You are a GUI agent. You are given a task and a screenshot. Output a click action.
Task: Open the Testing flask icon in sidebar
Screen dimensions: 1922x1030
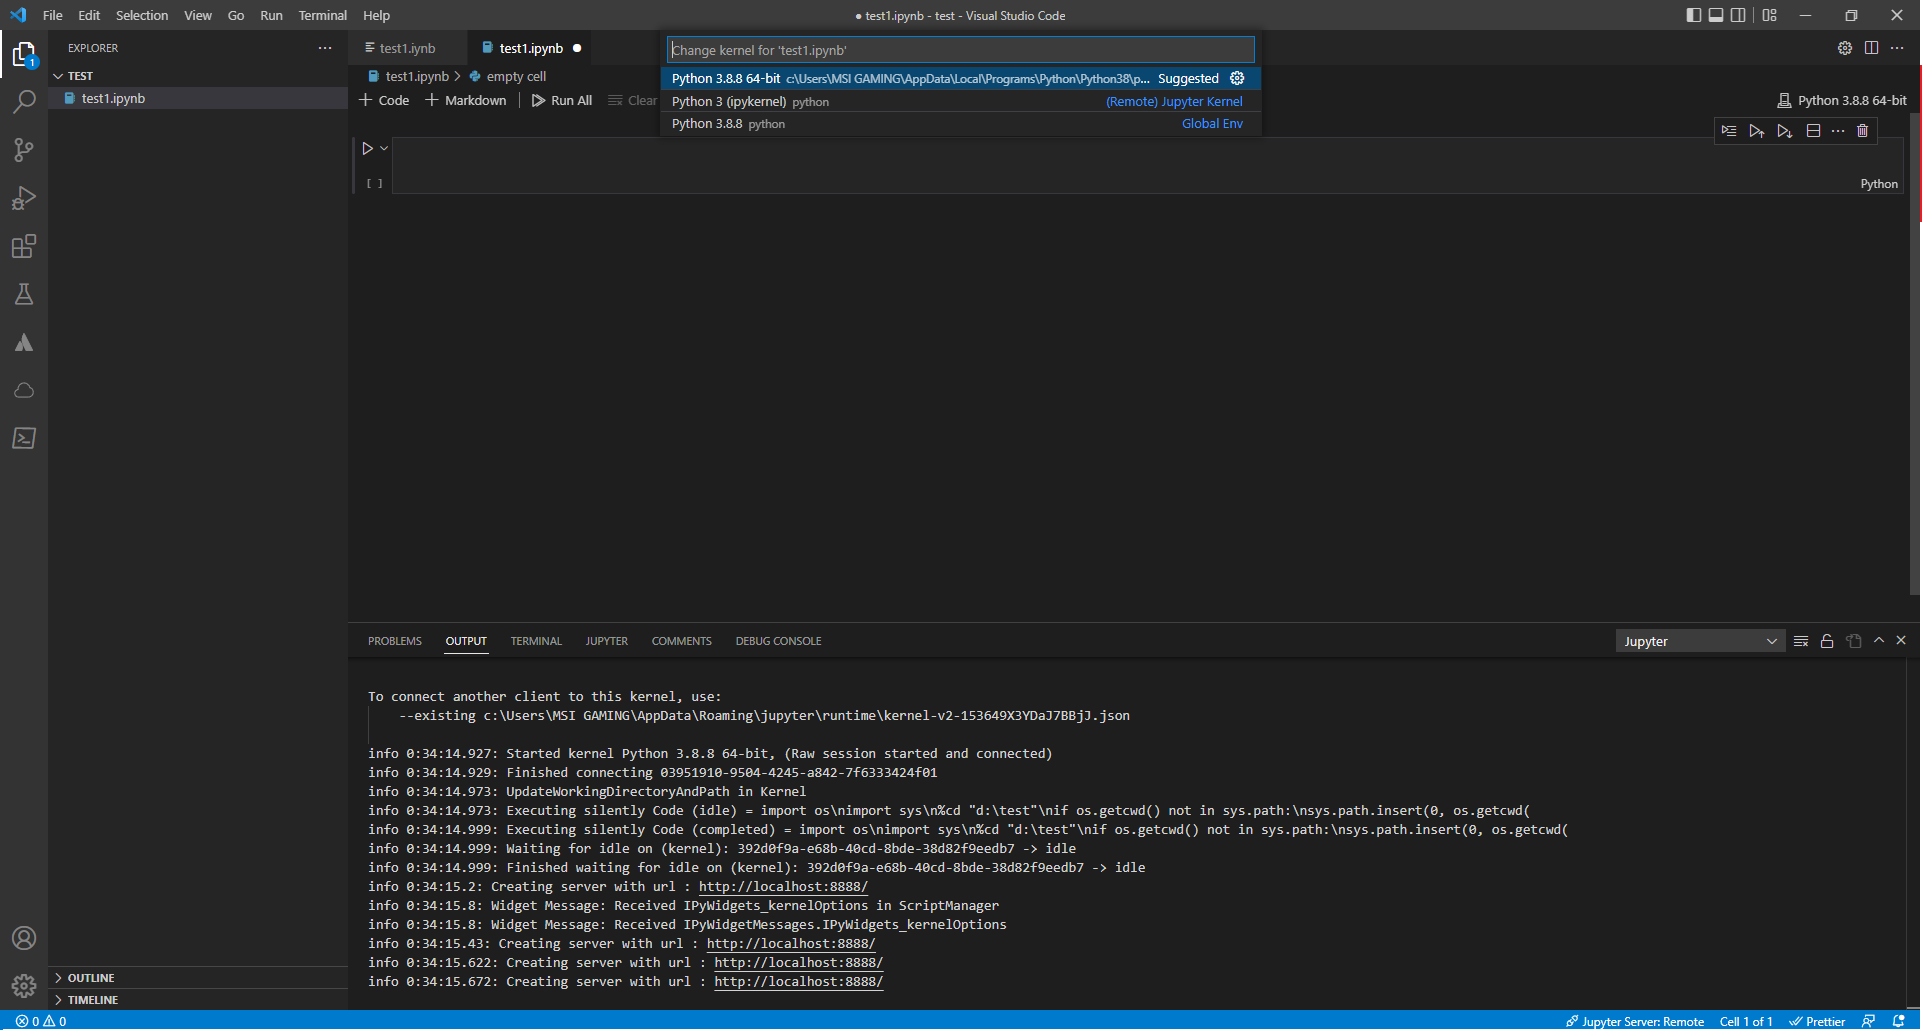coord(24,294)
